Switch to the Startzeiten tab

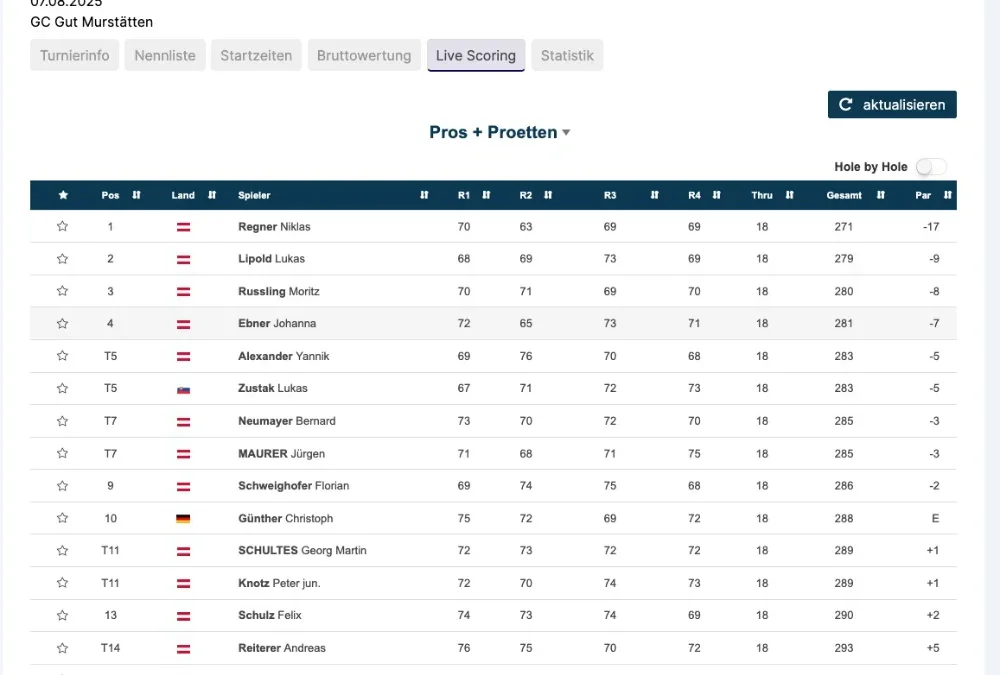256,56
